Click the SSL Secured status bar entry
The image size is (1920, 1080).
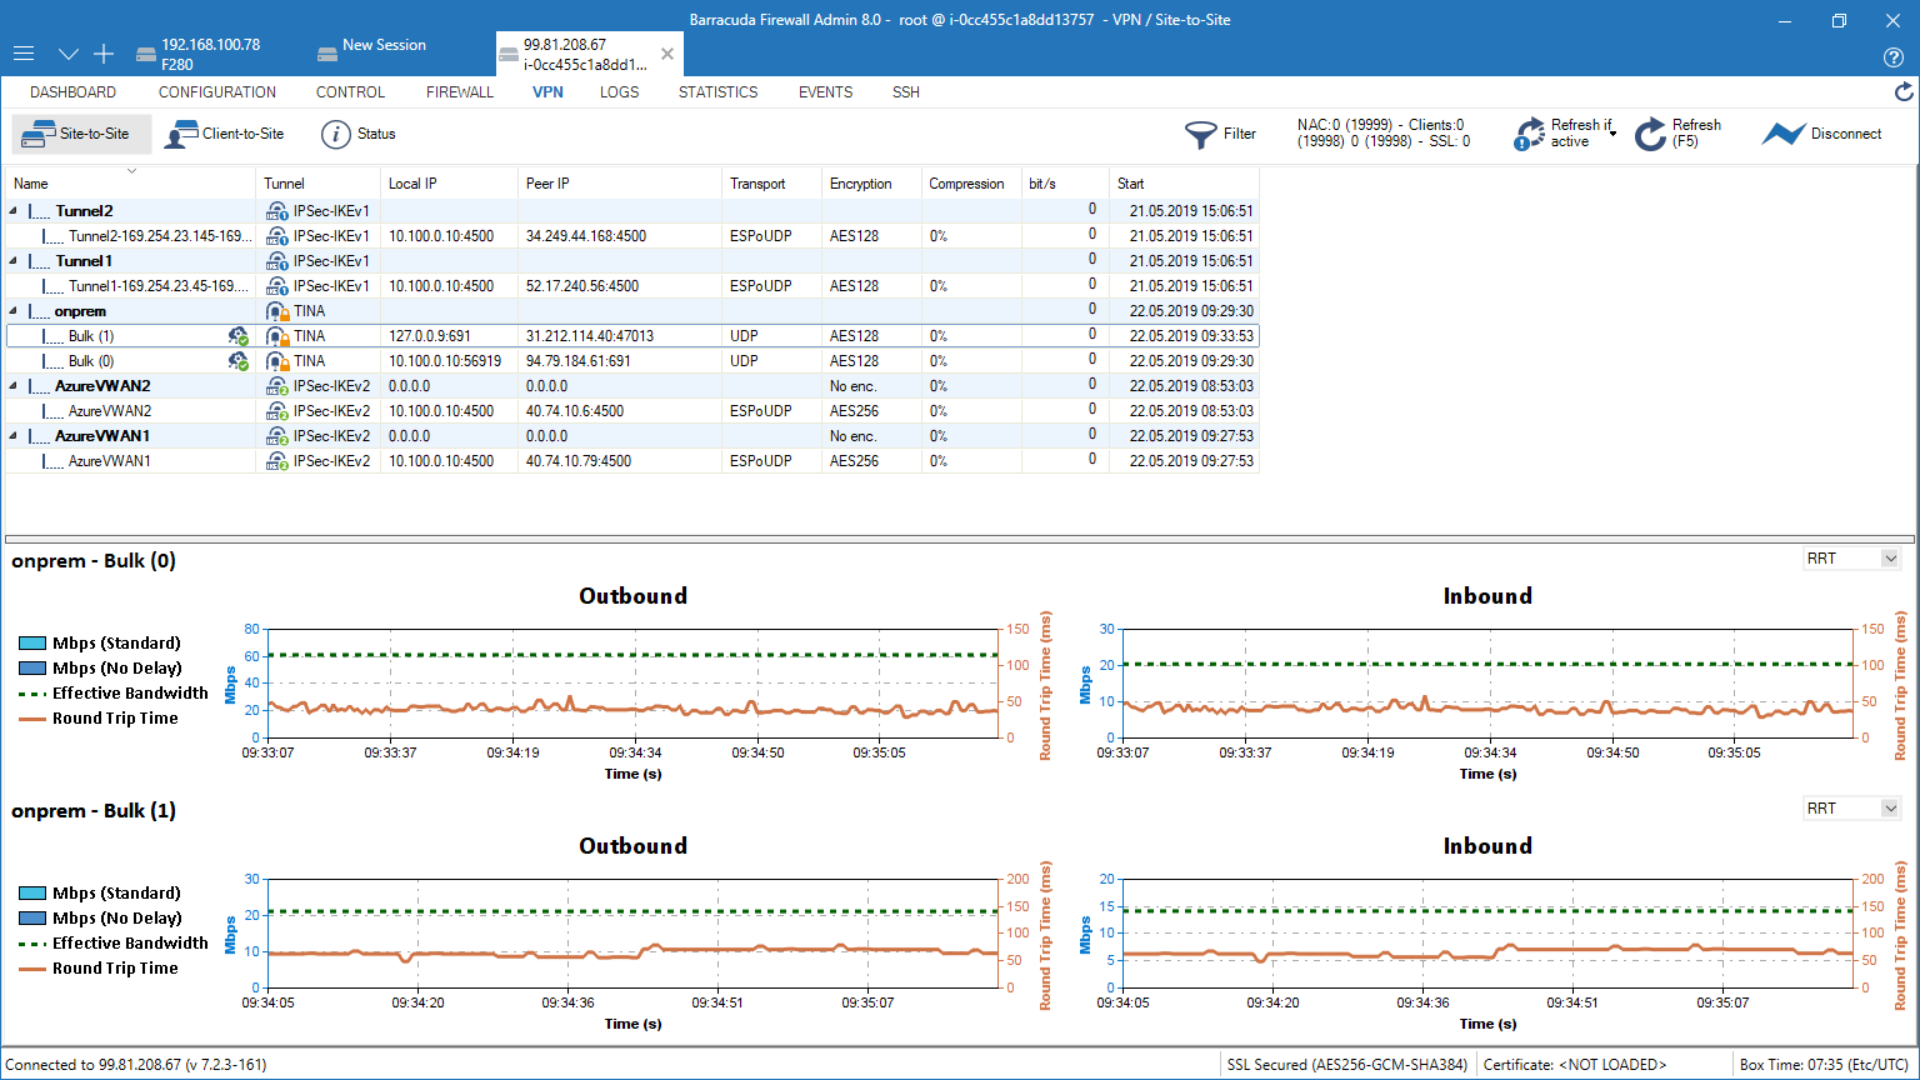click(x=1347, y=1065)
